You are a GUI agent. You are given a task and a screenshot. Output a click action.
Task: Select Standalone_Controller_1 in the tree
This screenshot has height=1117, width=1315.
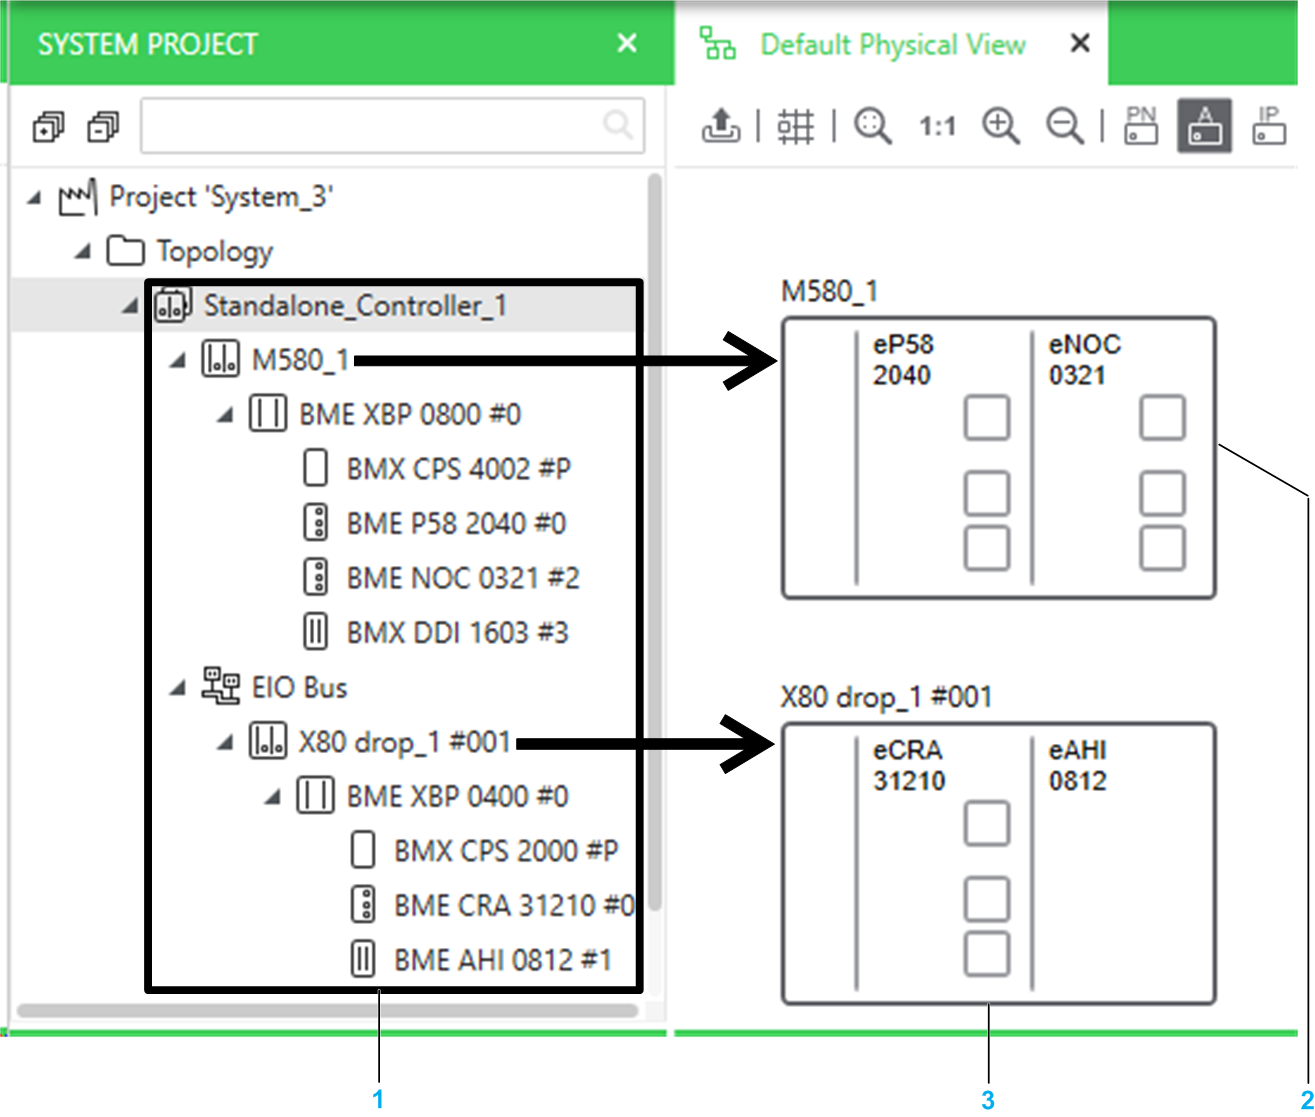[355, 305]
